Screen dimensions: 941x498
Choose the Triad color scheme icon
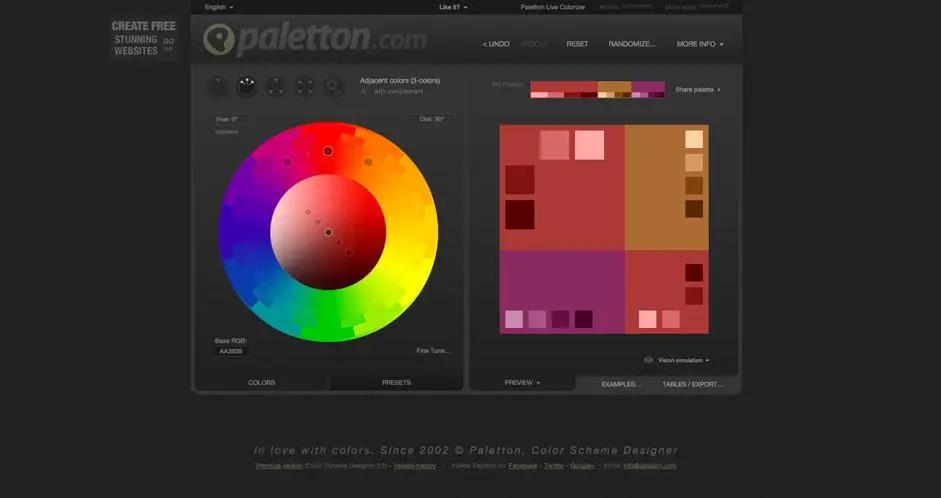(275, 87)
